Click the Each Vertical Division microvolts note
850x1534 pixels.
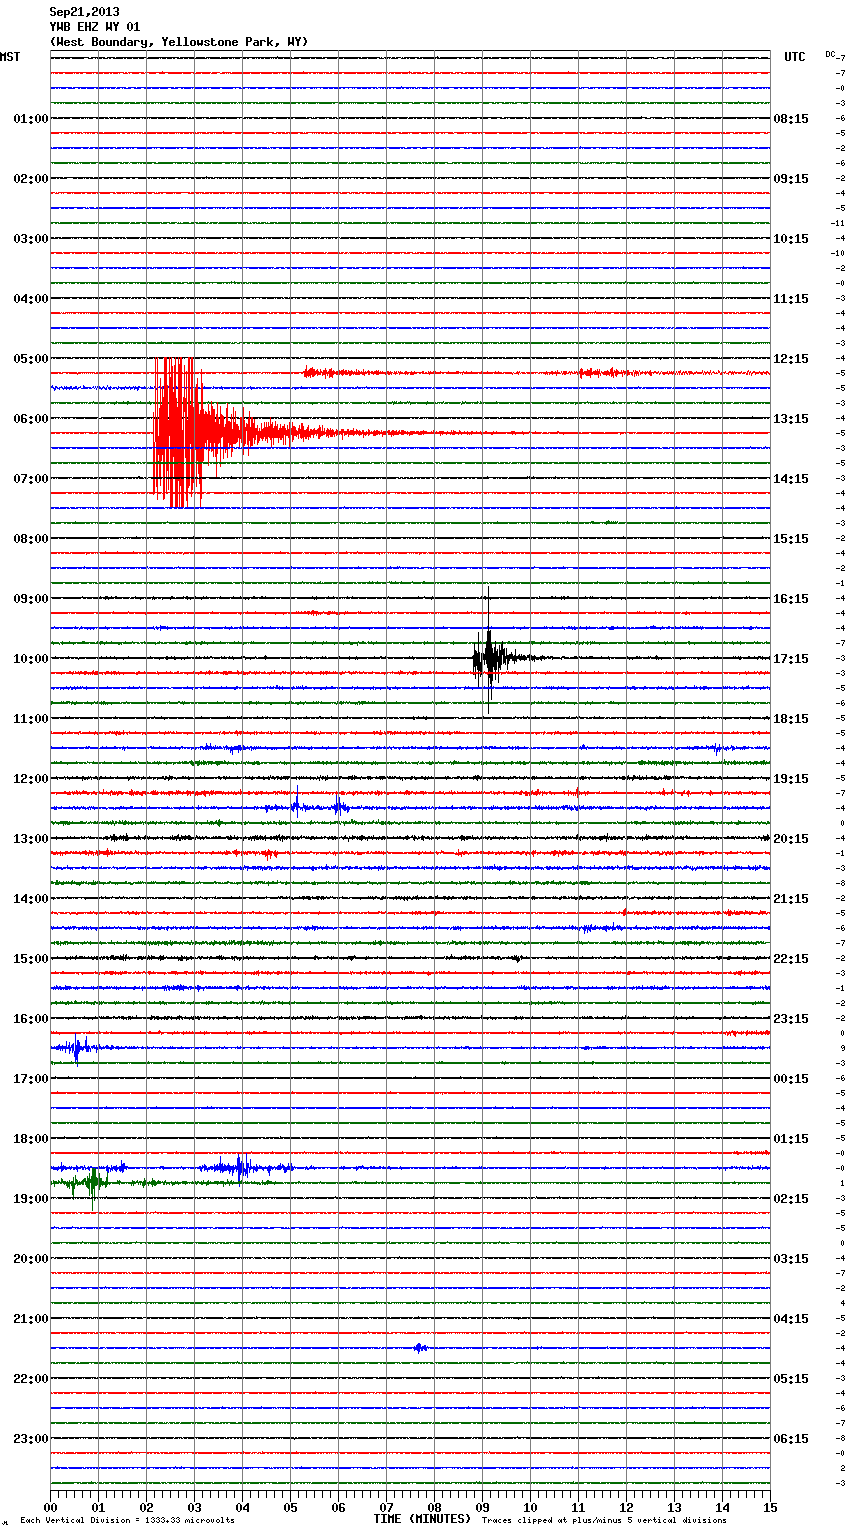[x=127, y=1520]
